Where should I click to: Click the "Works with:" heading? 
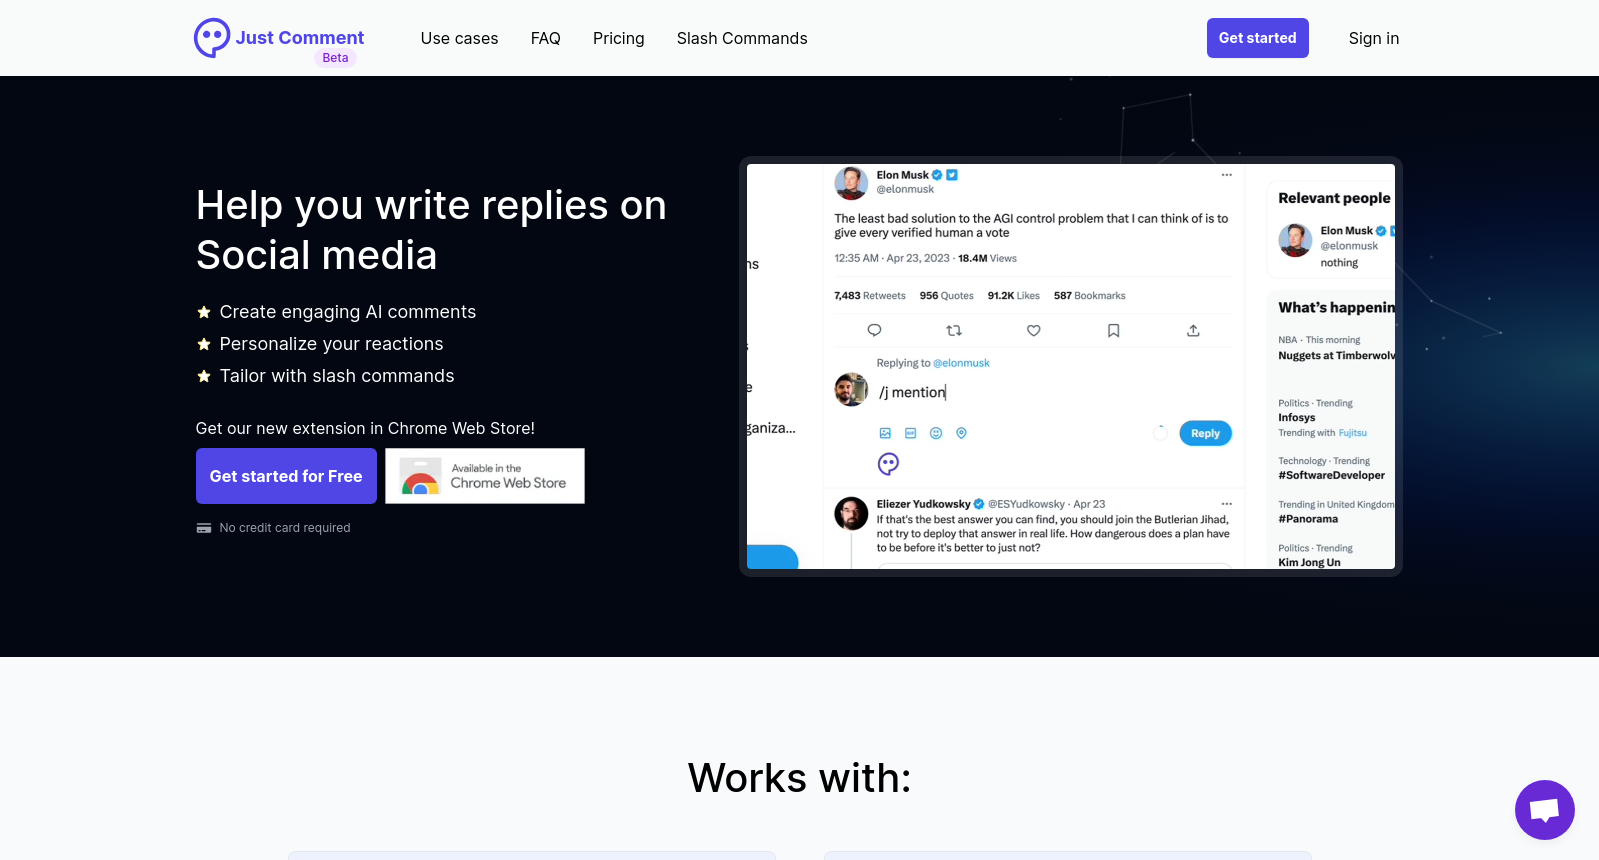(800, 778)
